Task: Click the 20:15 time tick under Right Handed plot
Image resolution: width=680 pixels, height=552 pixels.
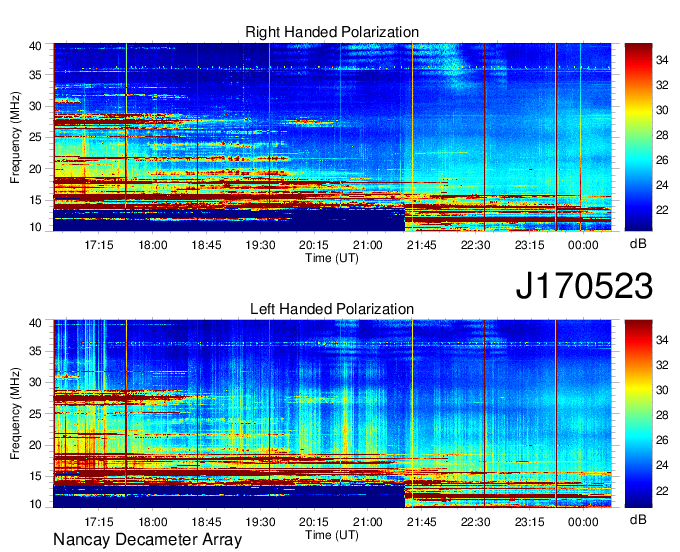Action: click(314, 245)
